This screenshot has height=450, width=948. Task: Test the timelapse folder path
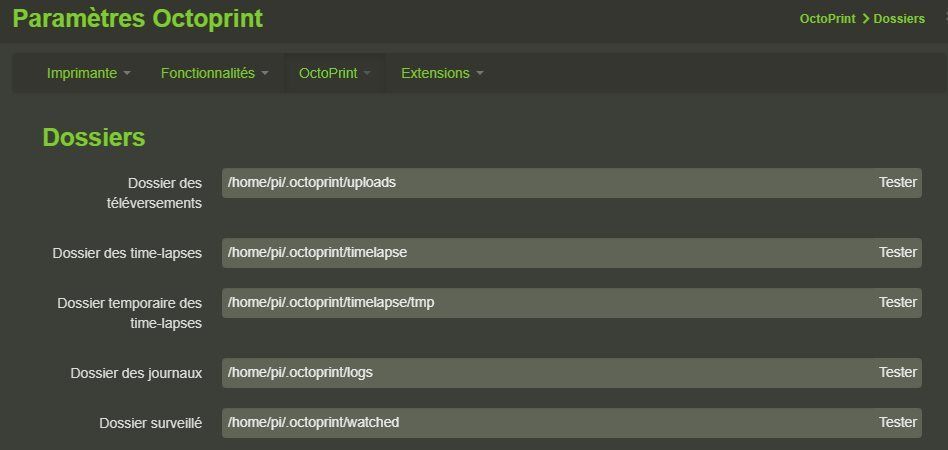click(898, 252)
